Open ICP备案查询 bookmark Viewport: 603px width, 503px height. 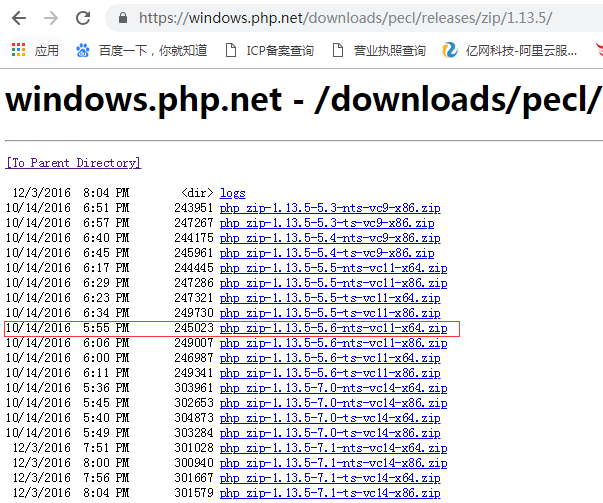pyautogui.click(x=280, y=50)
